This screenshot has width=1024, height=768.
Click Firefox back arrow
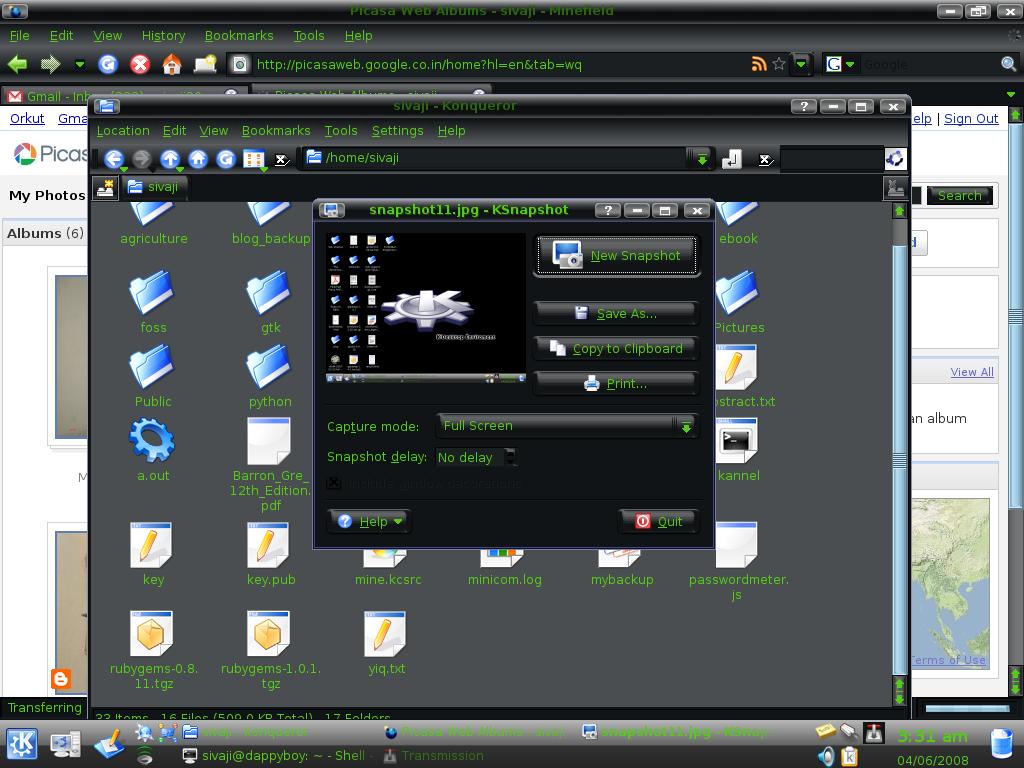[x=18, y=64]
